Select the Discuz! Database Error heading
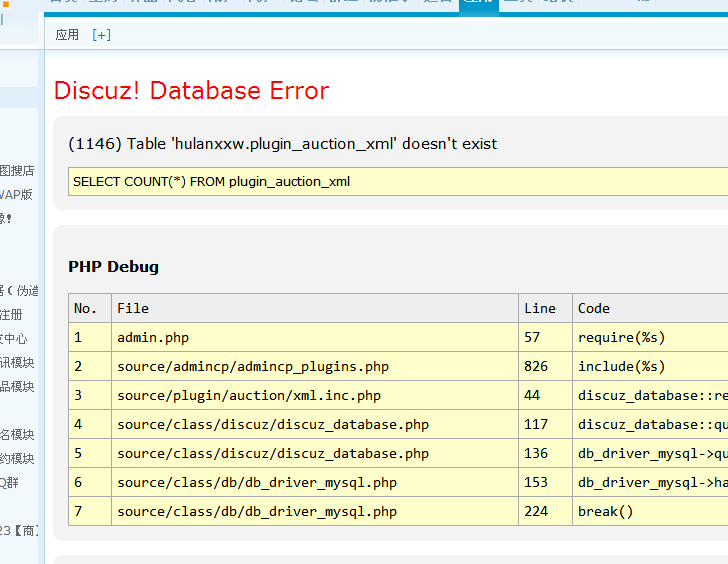Viewport: 728px width, 564px height. click(191, 90)
